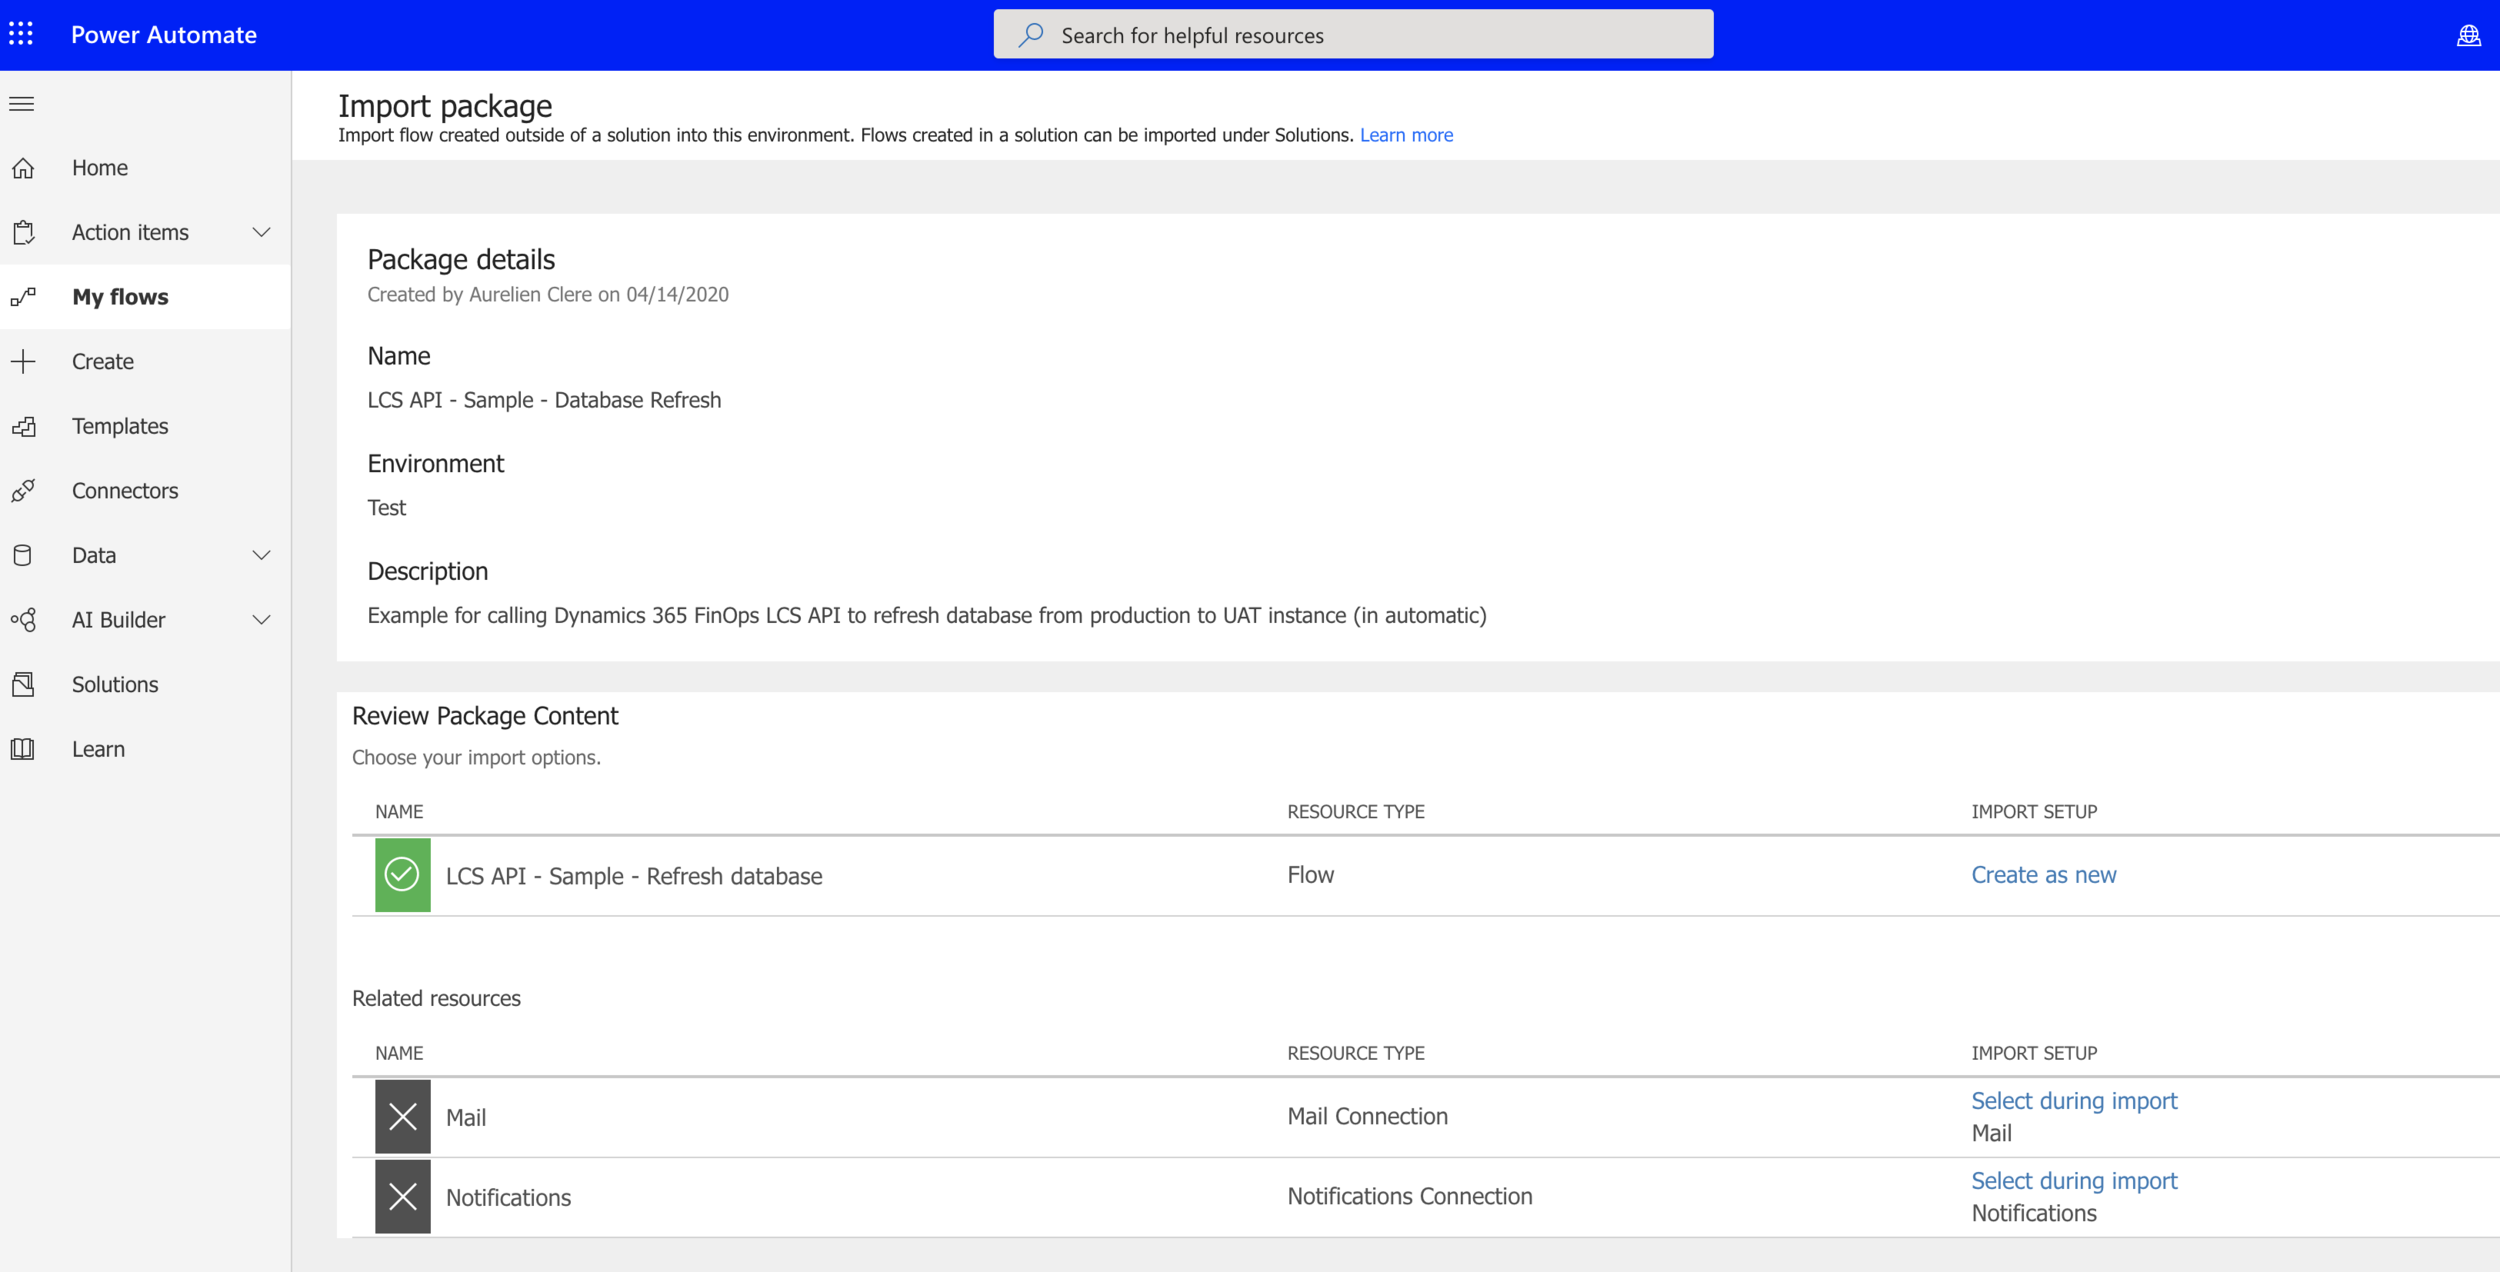
Task: Click Select during import for Notifications
Action: tap(2074, 1180)
